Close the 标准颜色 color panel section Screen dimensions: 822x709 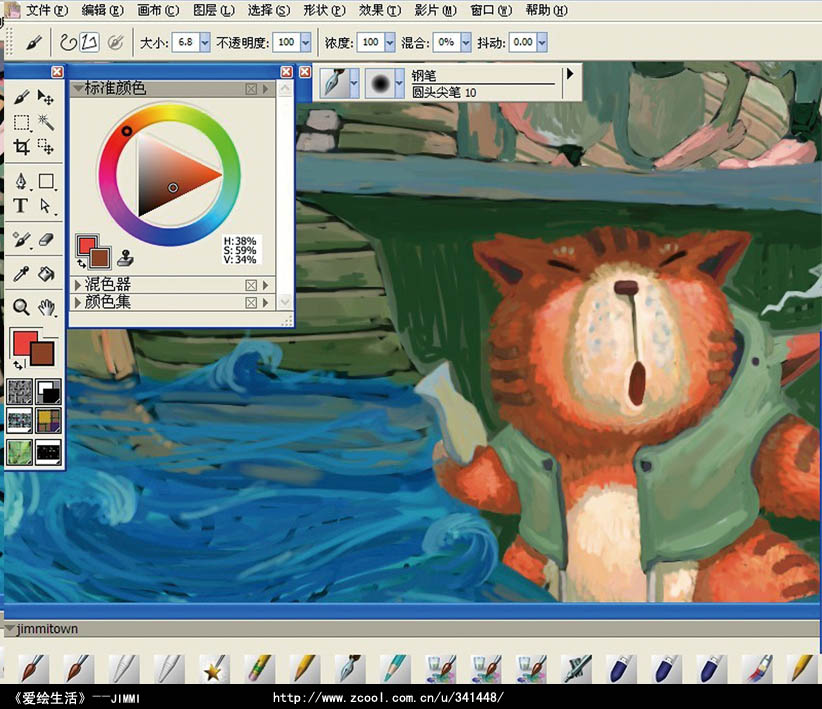[x=251, y=89]
